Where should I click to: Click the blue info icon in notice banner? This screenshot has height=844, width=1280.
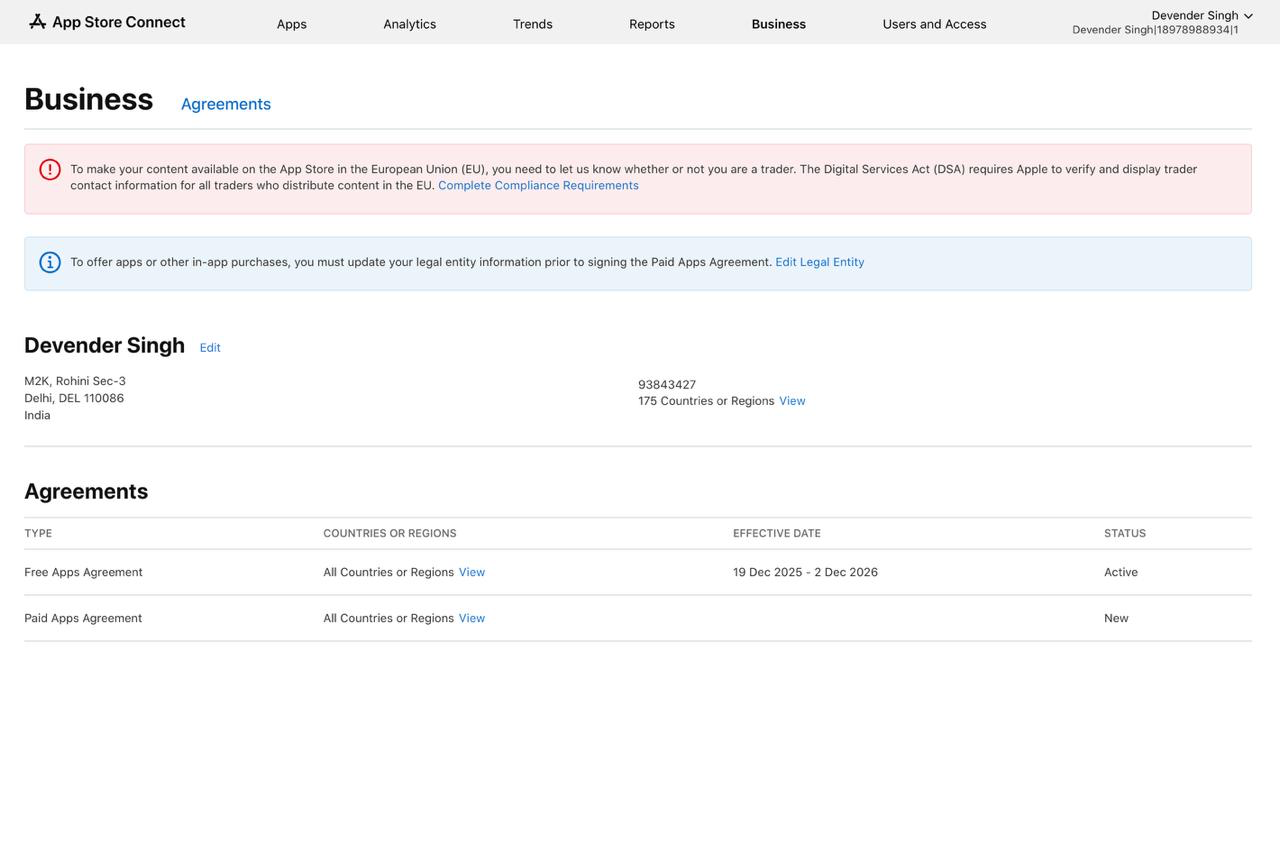coord(49,261)
